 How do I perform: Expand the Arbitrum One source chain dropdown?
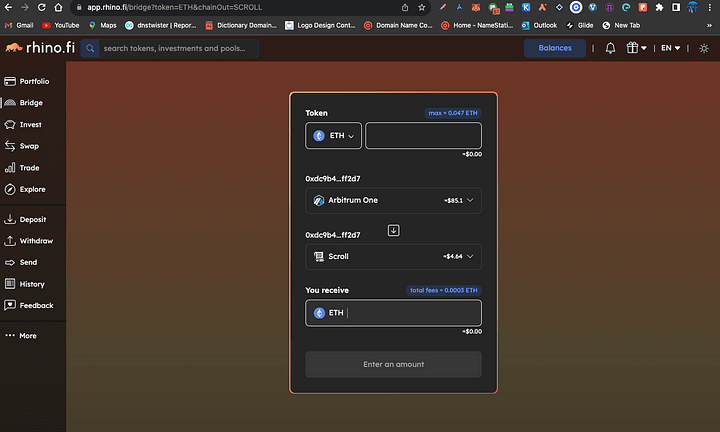click(x=393, y=200)
